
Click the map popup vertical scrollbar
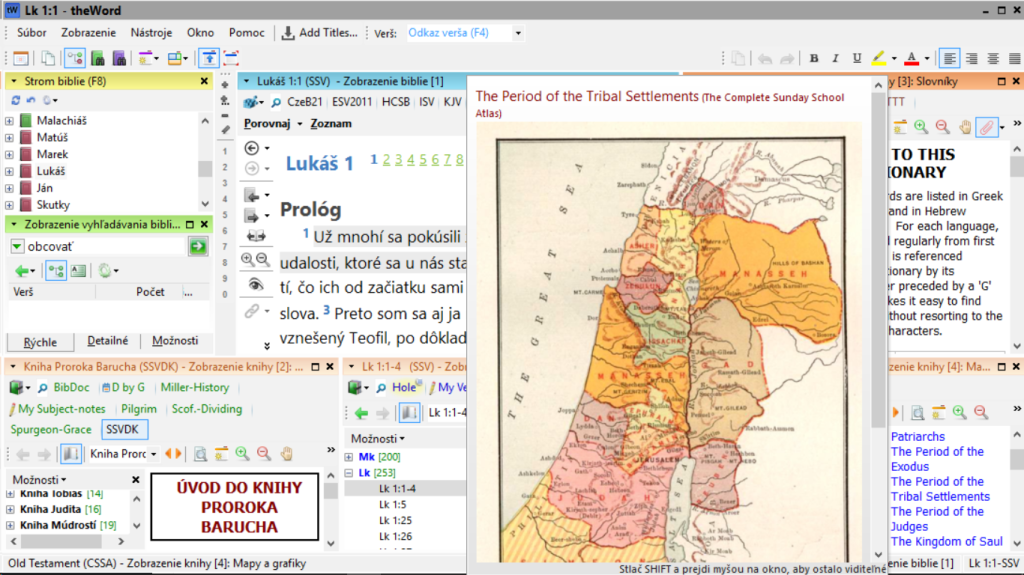coord(878,320)
